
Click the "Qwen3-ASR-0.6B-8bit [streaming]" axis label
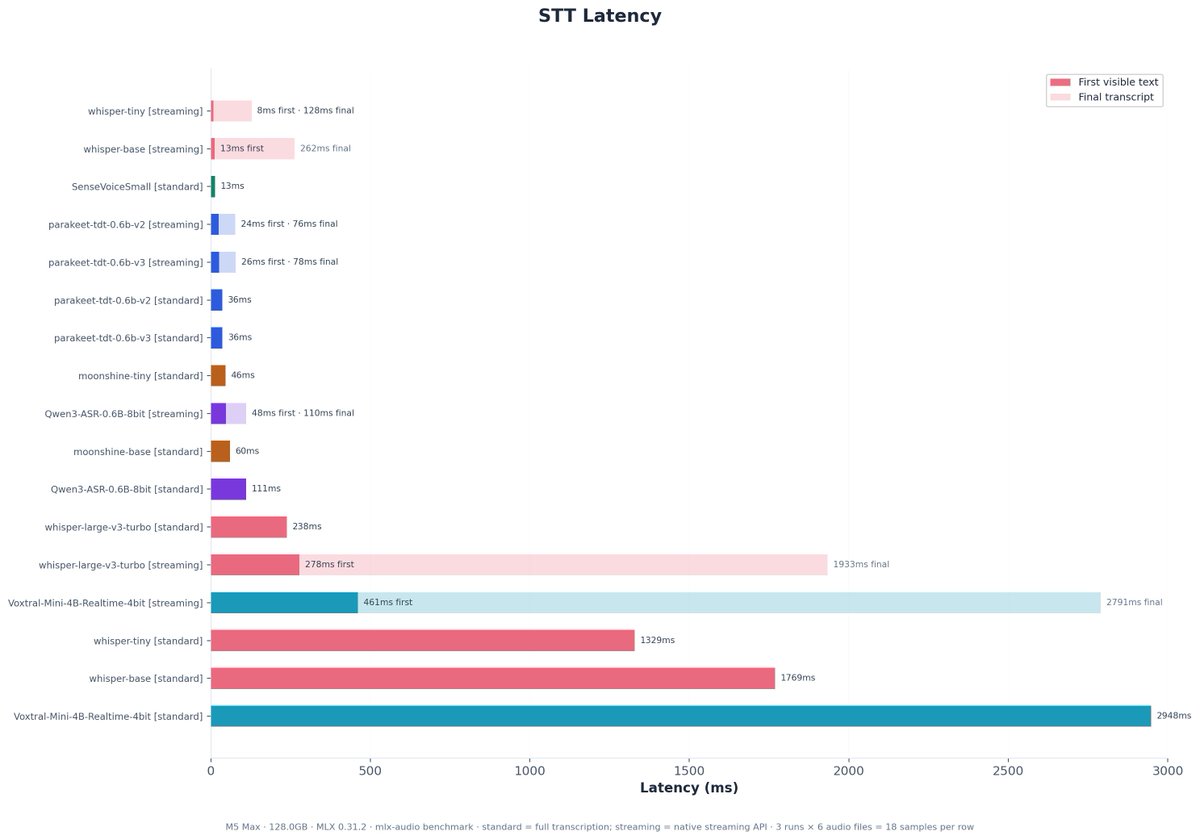(124, 413)
